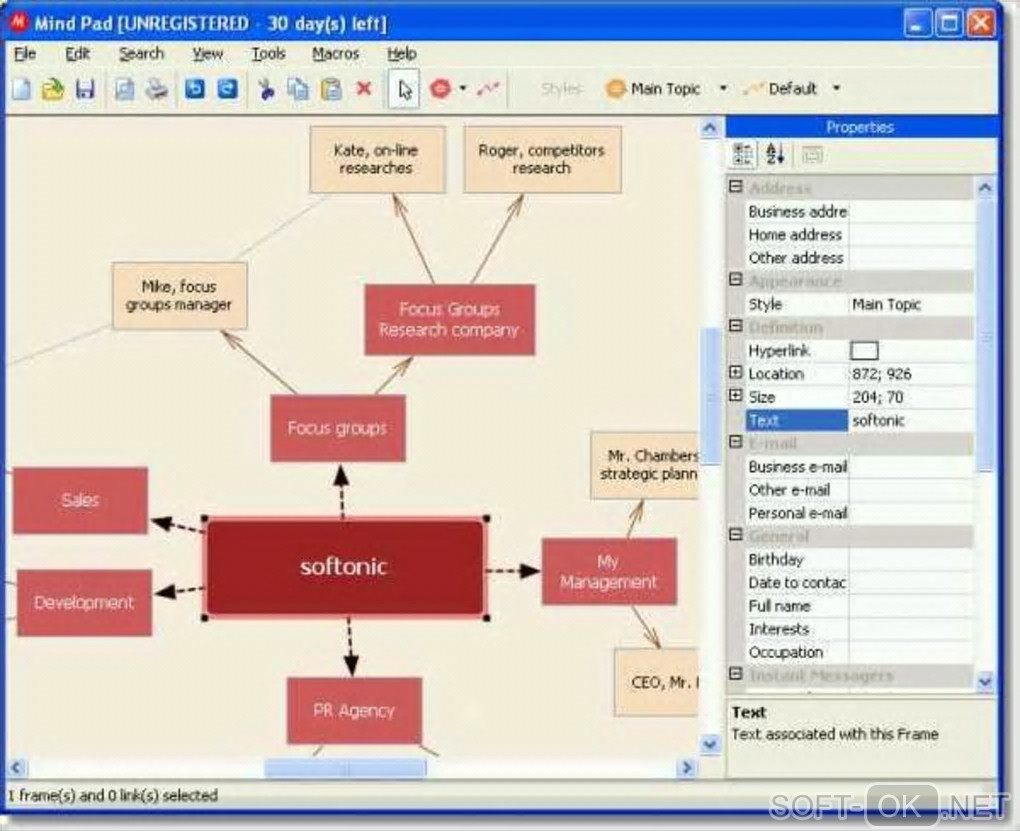Screen dimensions: 1020x831
Task: Click the Business address value field
Action: (911, 211)
